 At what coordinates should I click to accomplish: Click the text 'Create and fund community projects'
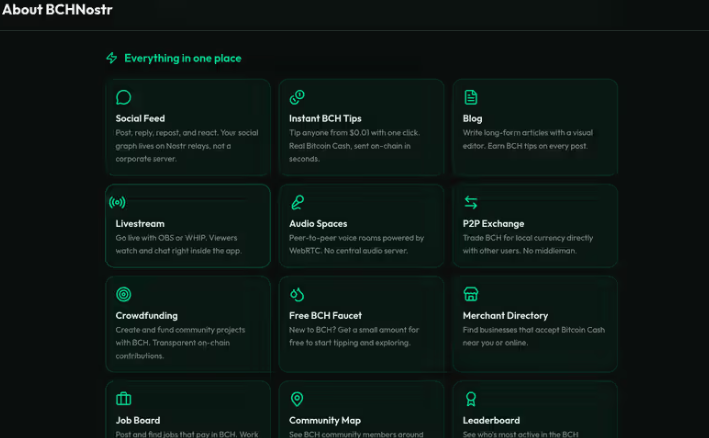click(180, 330)
